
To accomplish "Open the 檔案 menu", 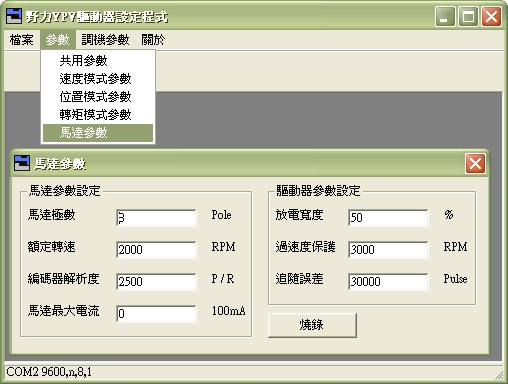I will (x=22, y=40).
